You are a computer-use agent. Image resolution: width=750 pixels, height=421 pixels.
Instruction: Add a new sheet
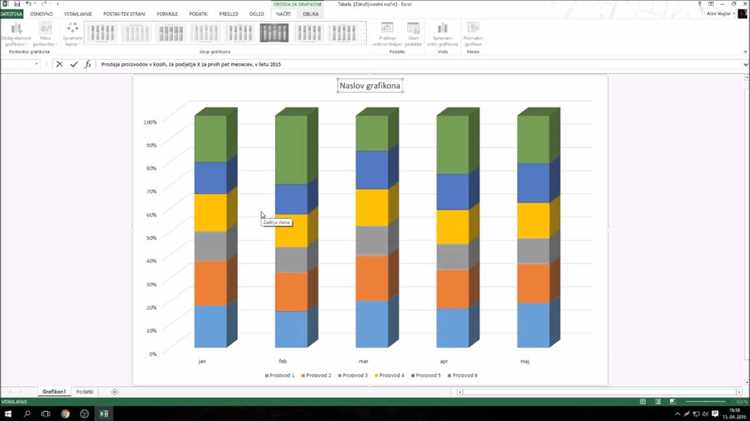tap(114, 392)
